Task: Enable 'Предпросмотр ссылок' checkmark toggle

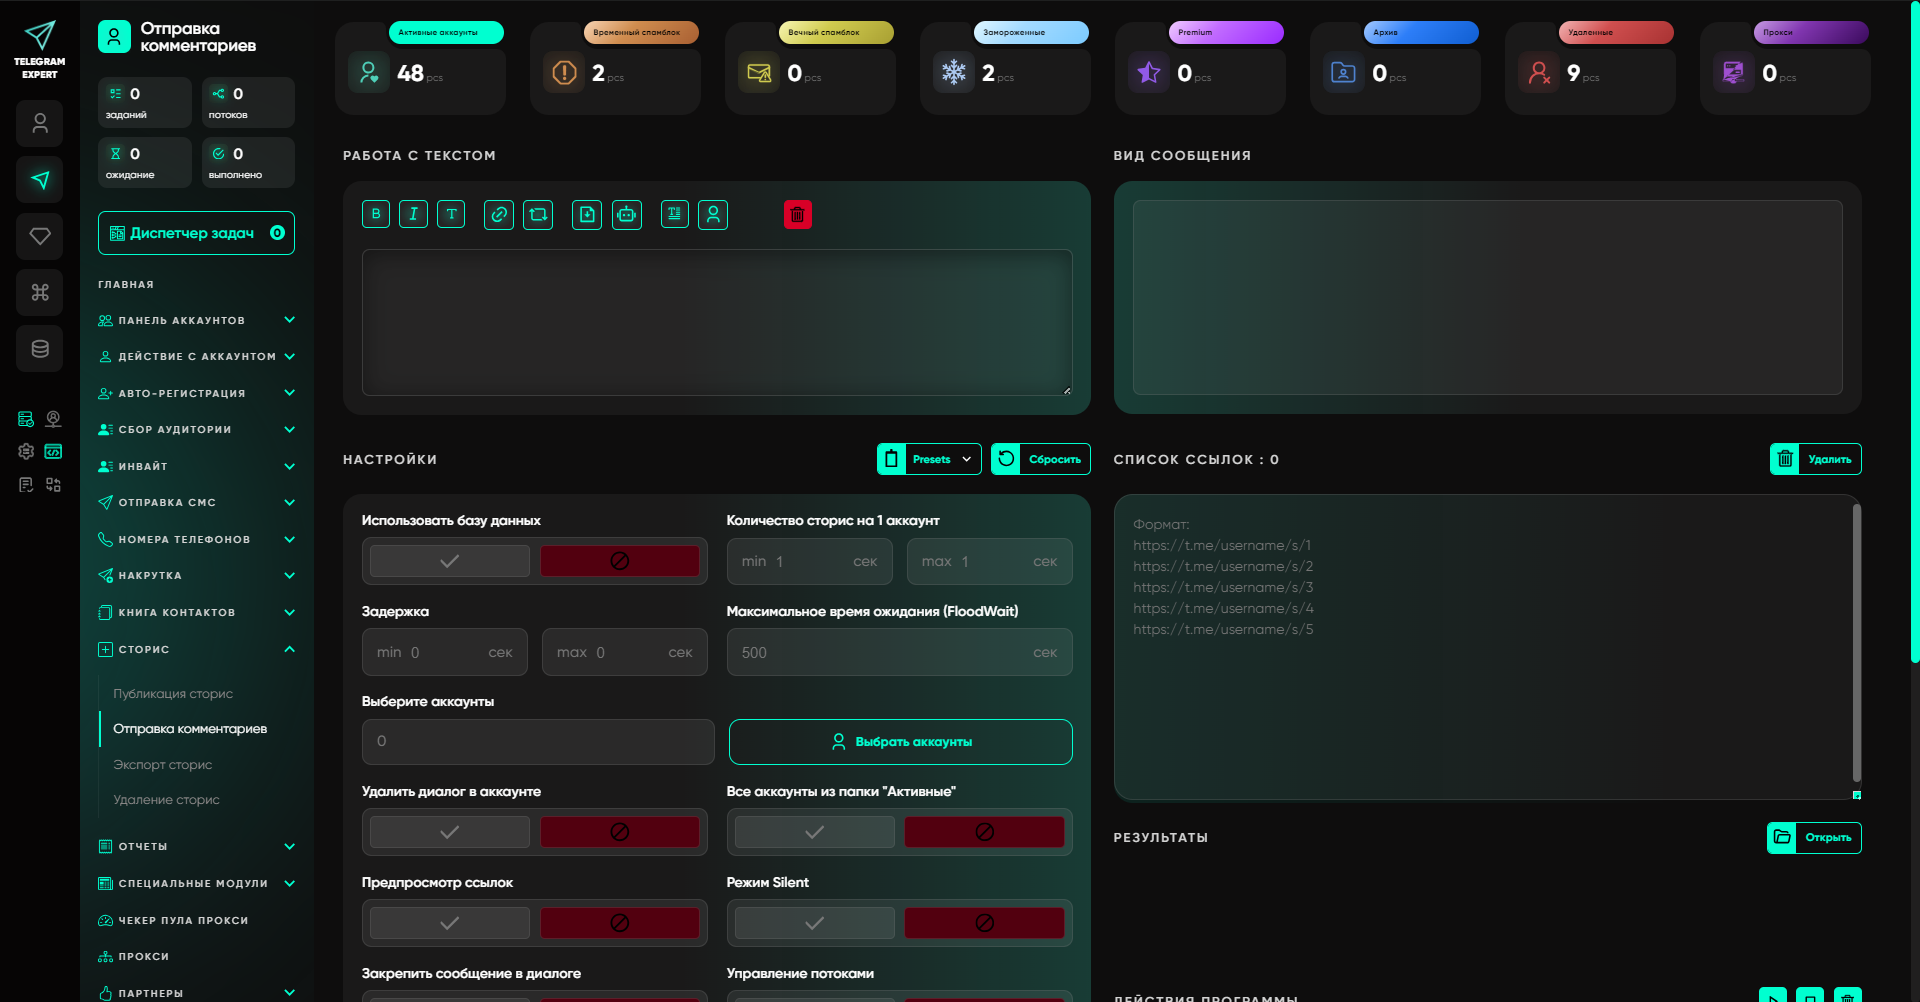Action: point(450,923)
